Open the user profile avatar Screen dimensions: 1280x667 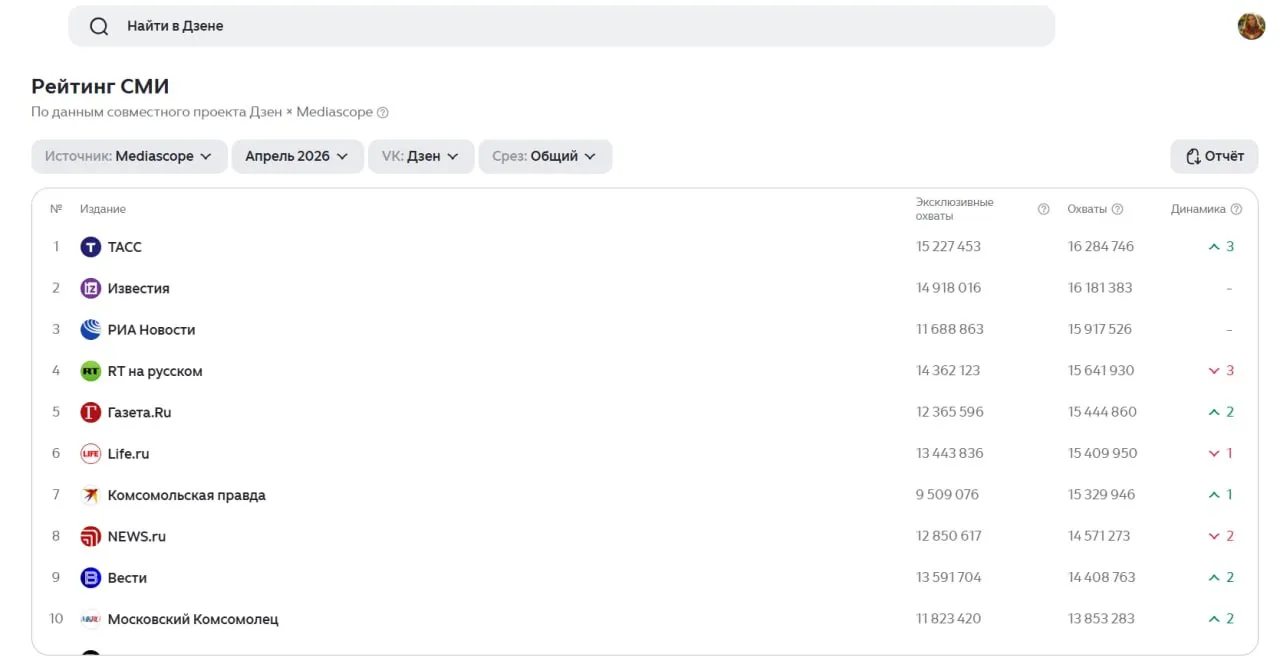click(1251, 26)
